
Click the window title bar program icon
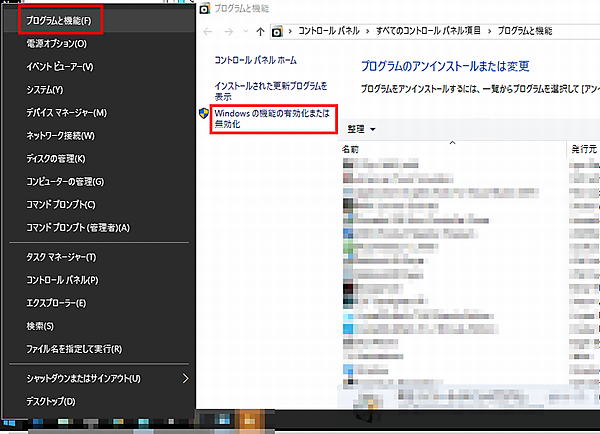[x=205, y=8]
